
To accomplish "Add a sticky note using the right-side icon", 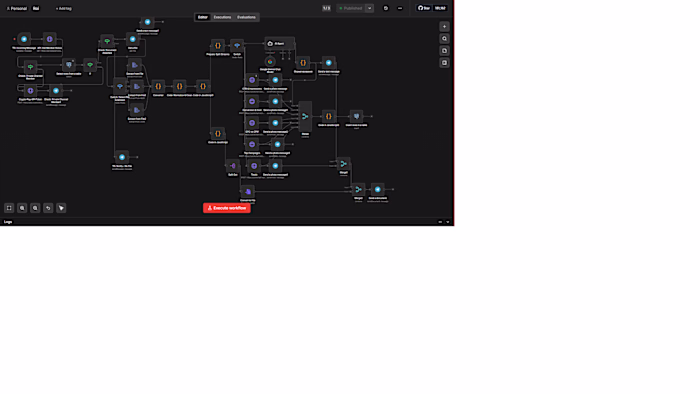I will 444,51.
